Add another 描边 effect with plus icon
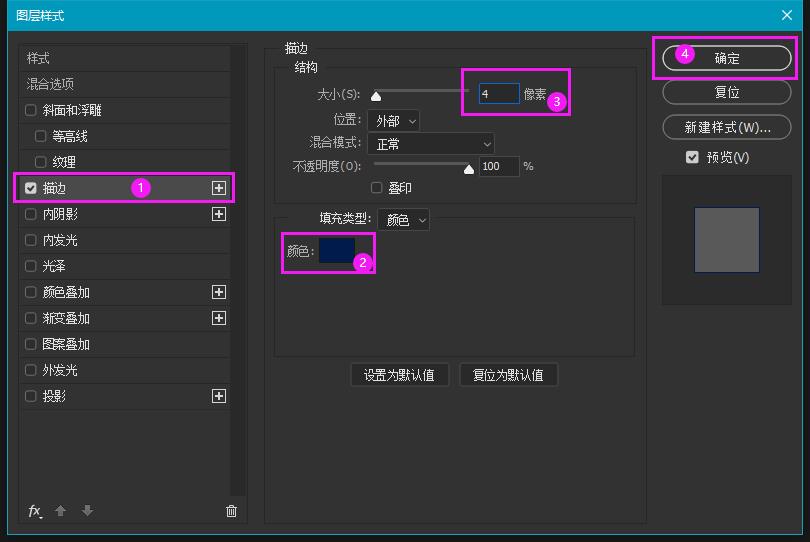This screenshot has width=810, height=542. click(x=219, y=188)
